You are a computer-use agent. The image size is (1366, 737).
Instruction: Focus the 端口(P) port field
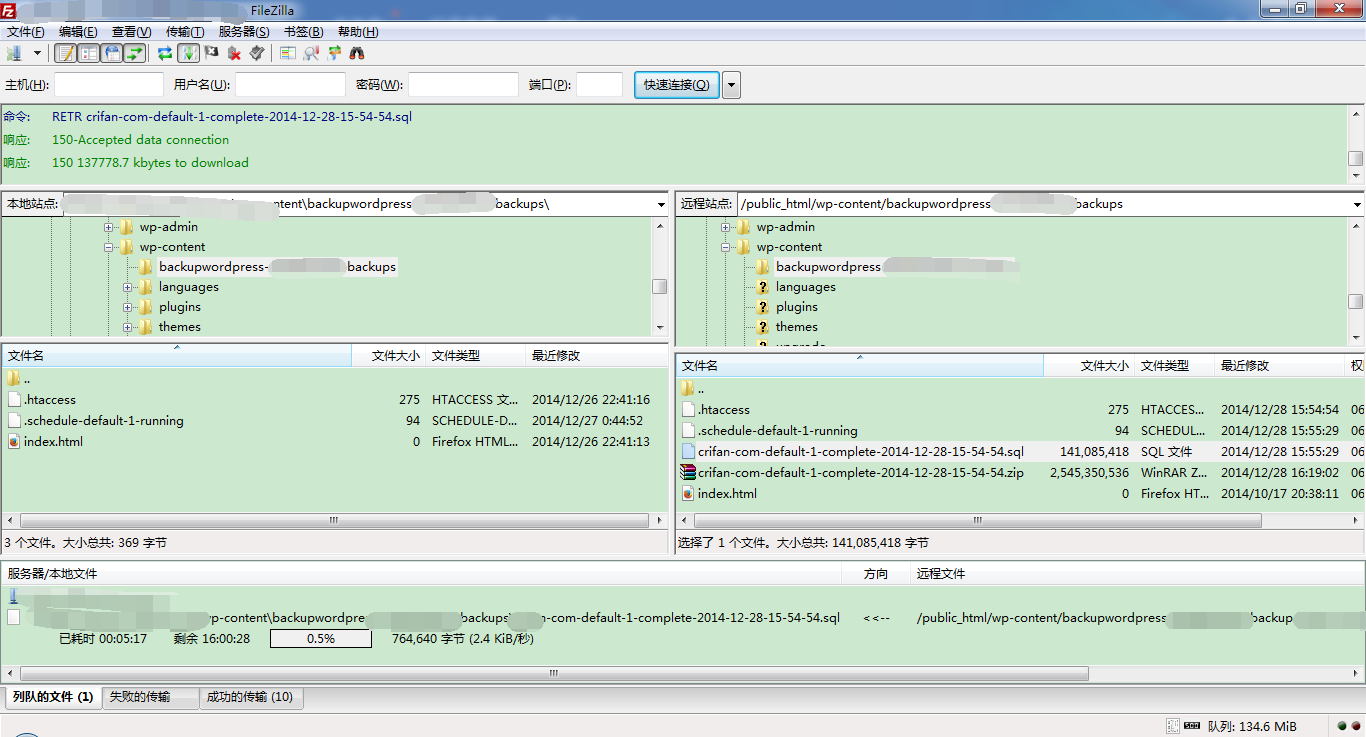599,85
